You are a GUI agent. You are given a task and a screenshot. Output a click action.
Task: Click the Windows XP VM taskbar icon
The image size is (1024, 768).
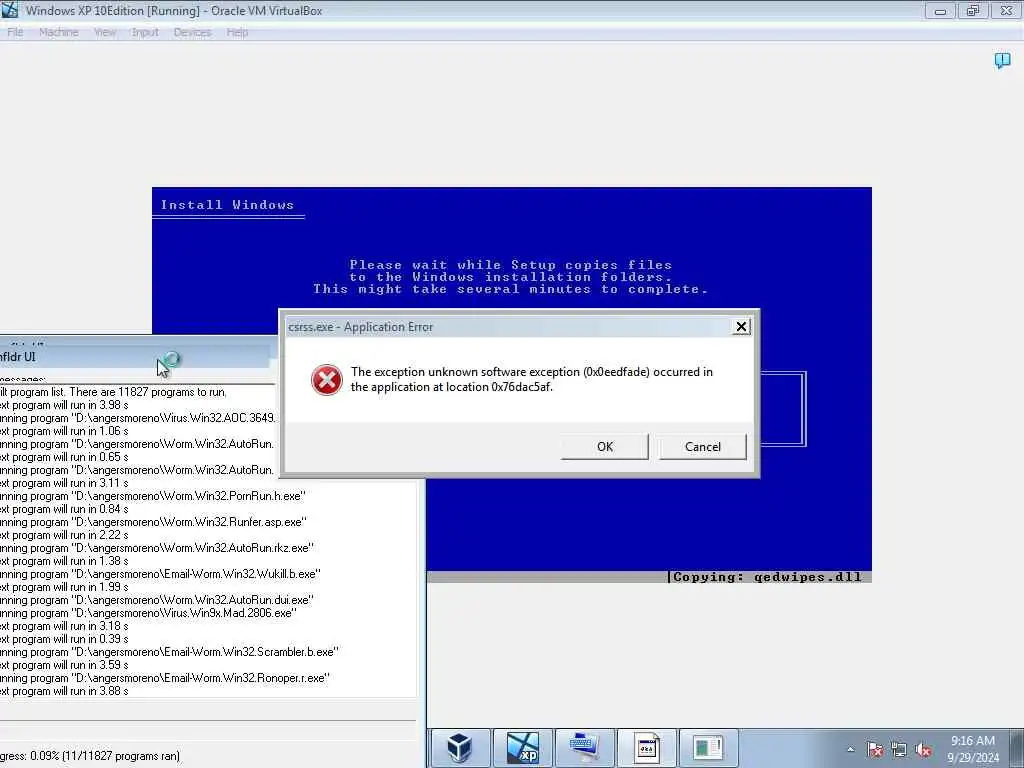click(x=523, y=747)
